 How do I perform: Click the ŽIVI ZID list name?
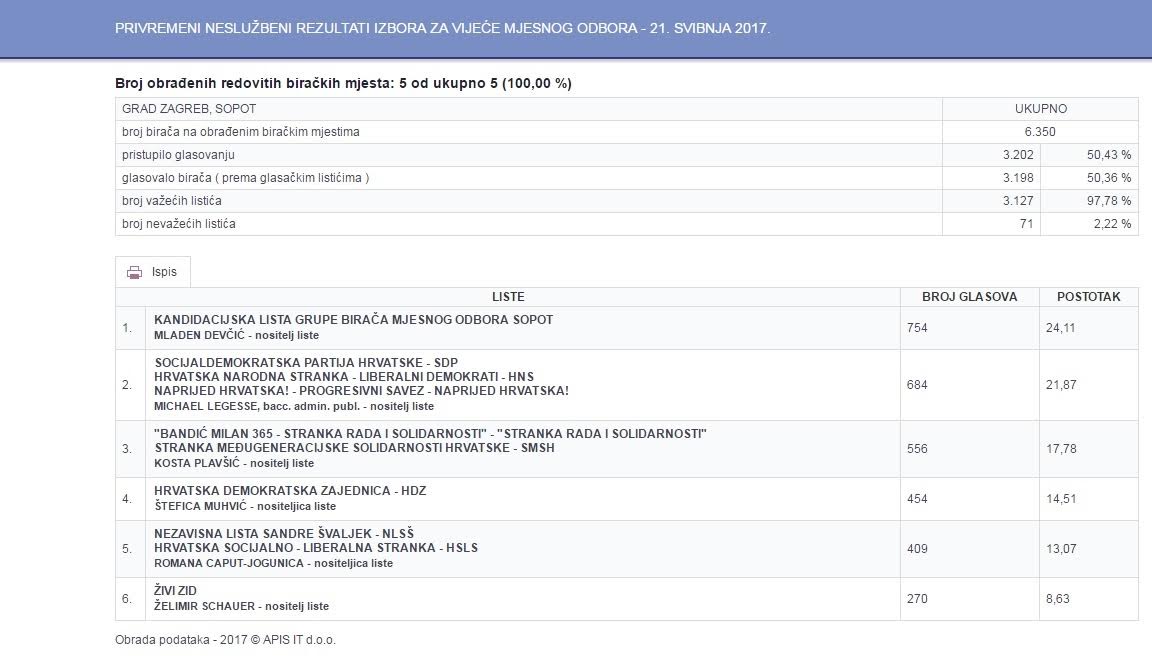click(x=176, y=591)
